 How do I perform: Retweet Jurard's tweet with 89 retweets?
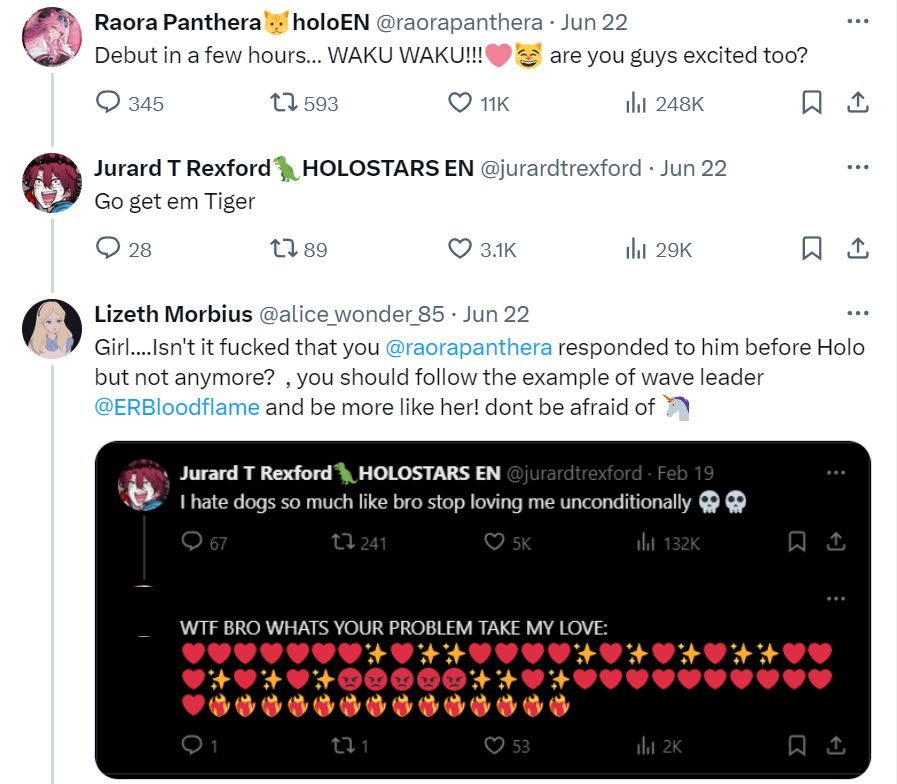click(284, 248)
